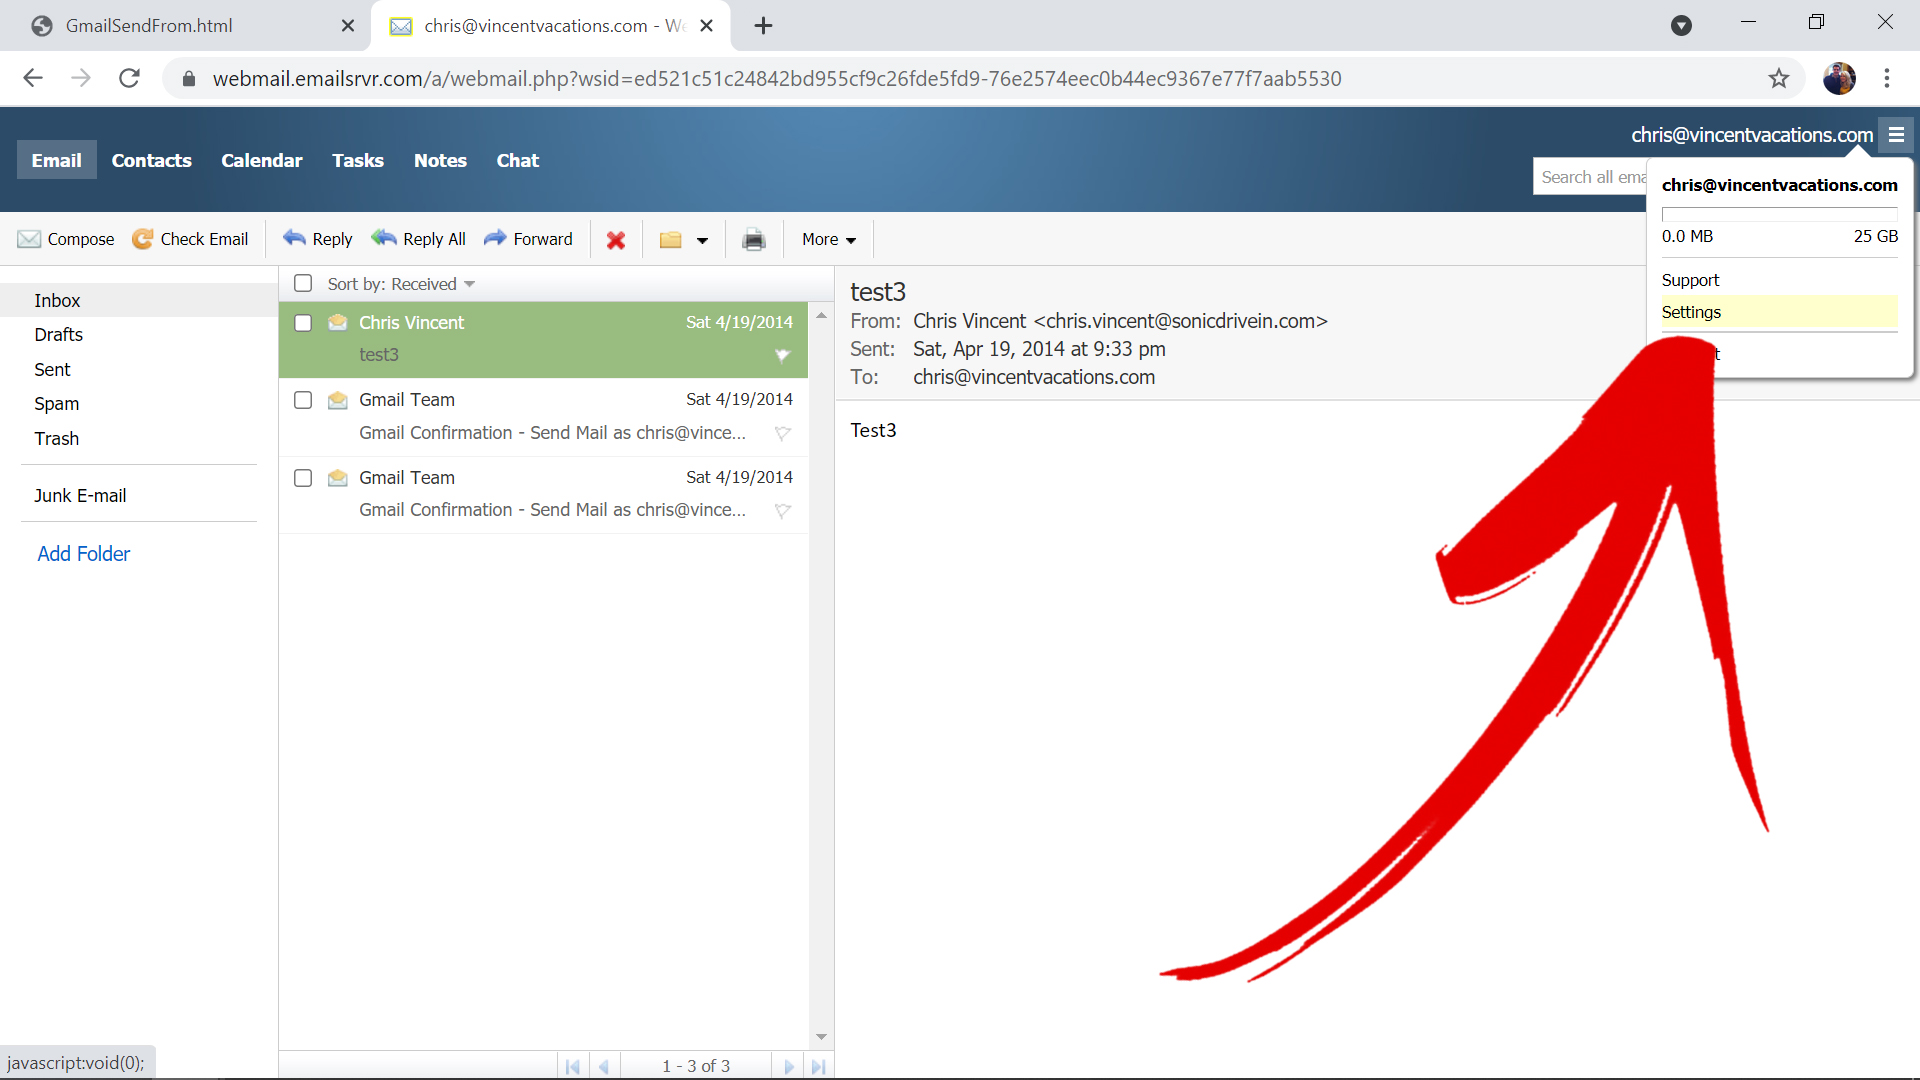Switch to GmailSendFrom.html browser tab

[x=148, y=26]
